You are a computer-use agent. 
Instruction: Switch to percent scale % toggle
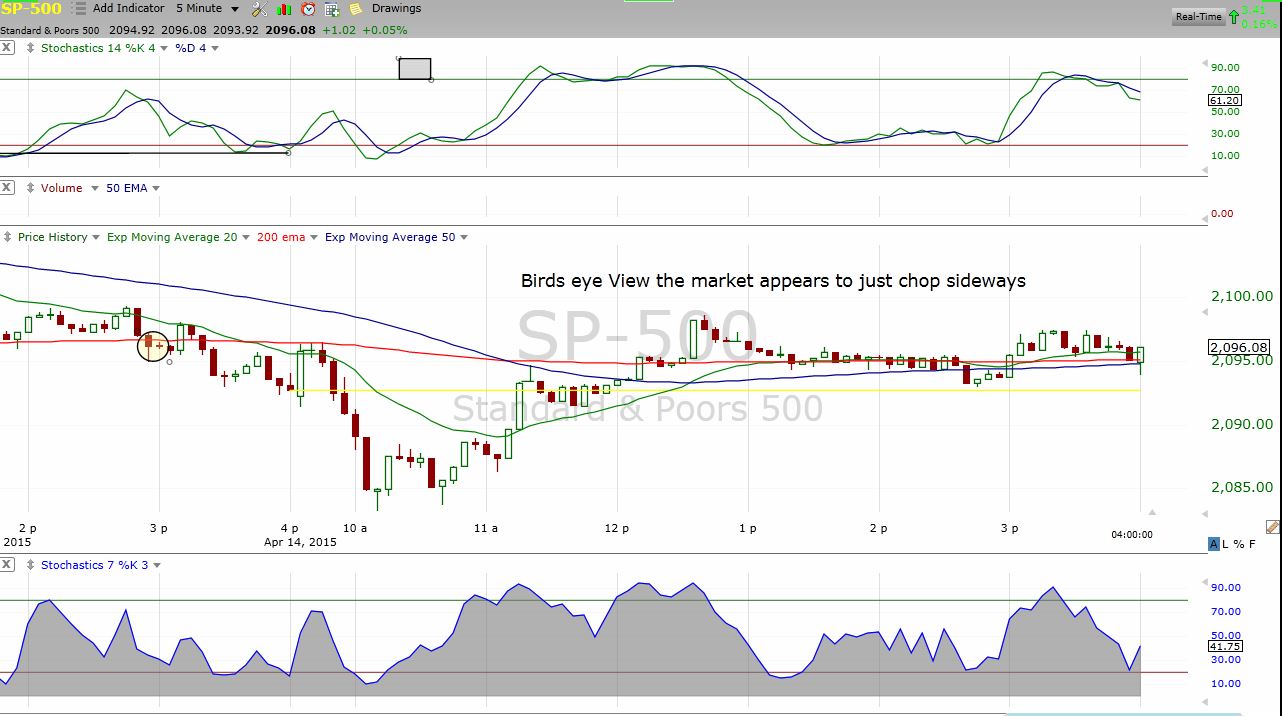(1239, 544)
